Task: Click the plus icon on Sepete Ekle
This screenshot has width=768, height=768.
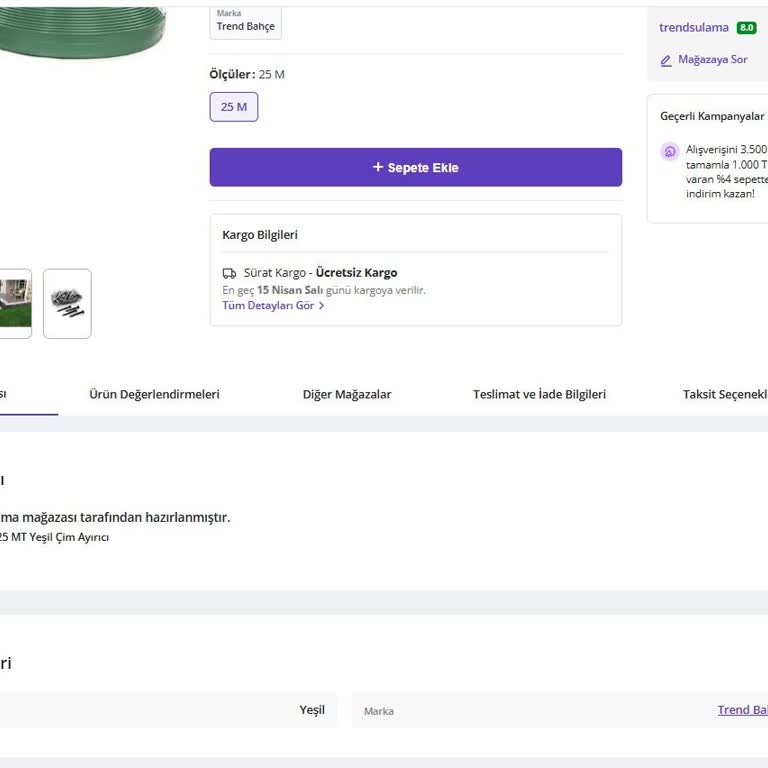Action: [378, 167]
